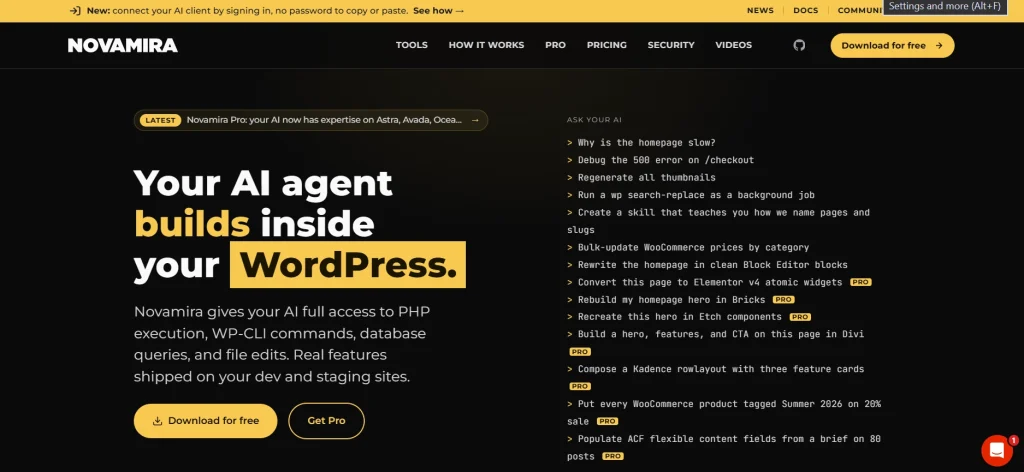Open DOCS in the top banner
Viewport: 1024px width, 472px height.
pyautogui.click(x=805, y=10)
